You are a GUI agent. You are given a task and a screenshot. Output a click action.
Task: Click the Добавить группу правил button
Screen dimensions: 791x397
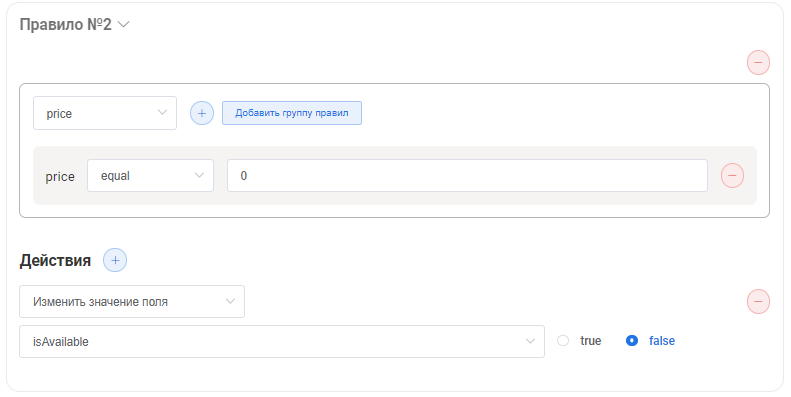click(x=292, y=113)
